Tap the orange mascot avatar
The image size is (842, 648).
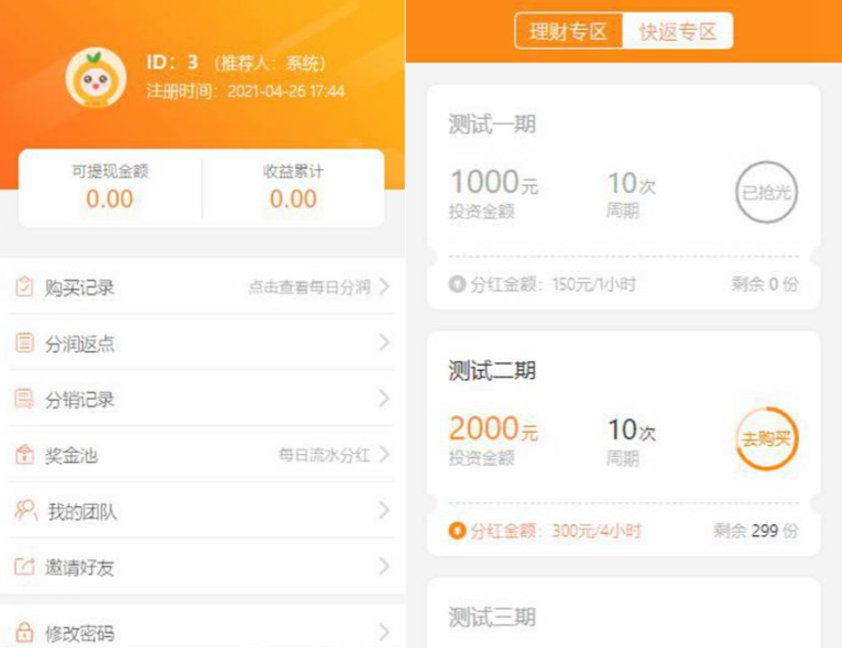click(x=96, y=78)
